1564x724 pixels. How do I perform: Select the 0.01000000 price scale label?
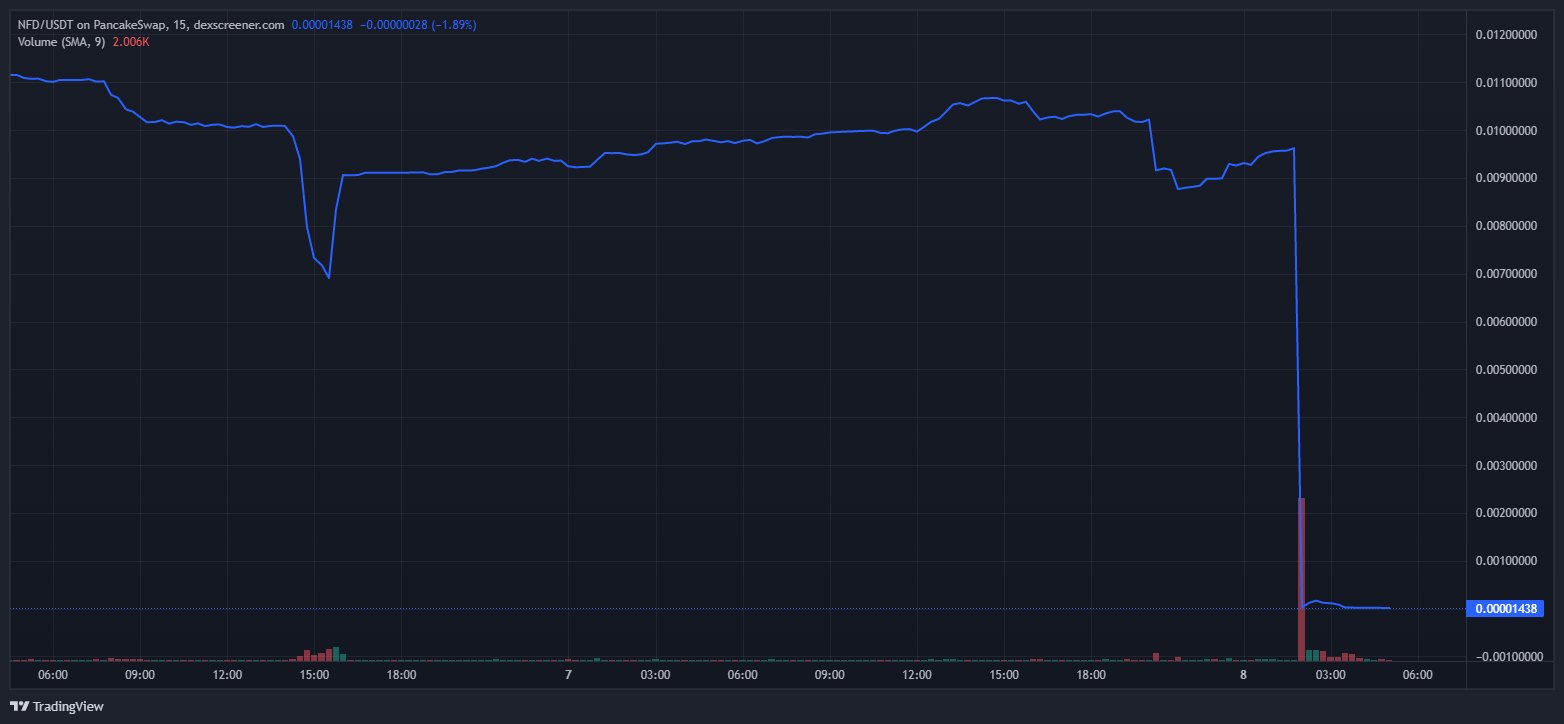(x=1506, y=131)
